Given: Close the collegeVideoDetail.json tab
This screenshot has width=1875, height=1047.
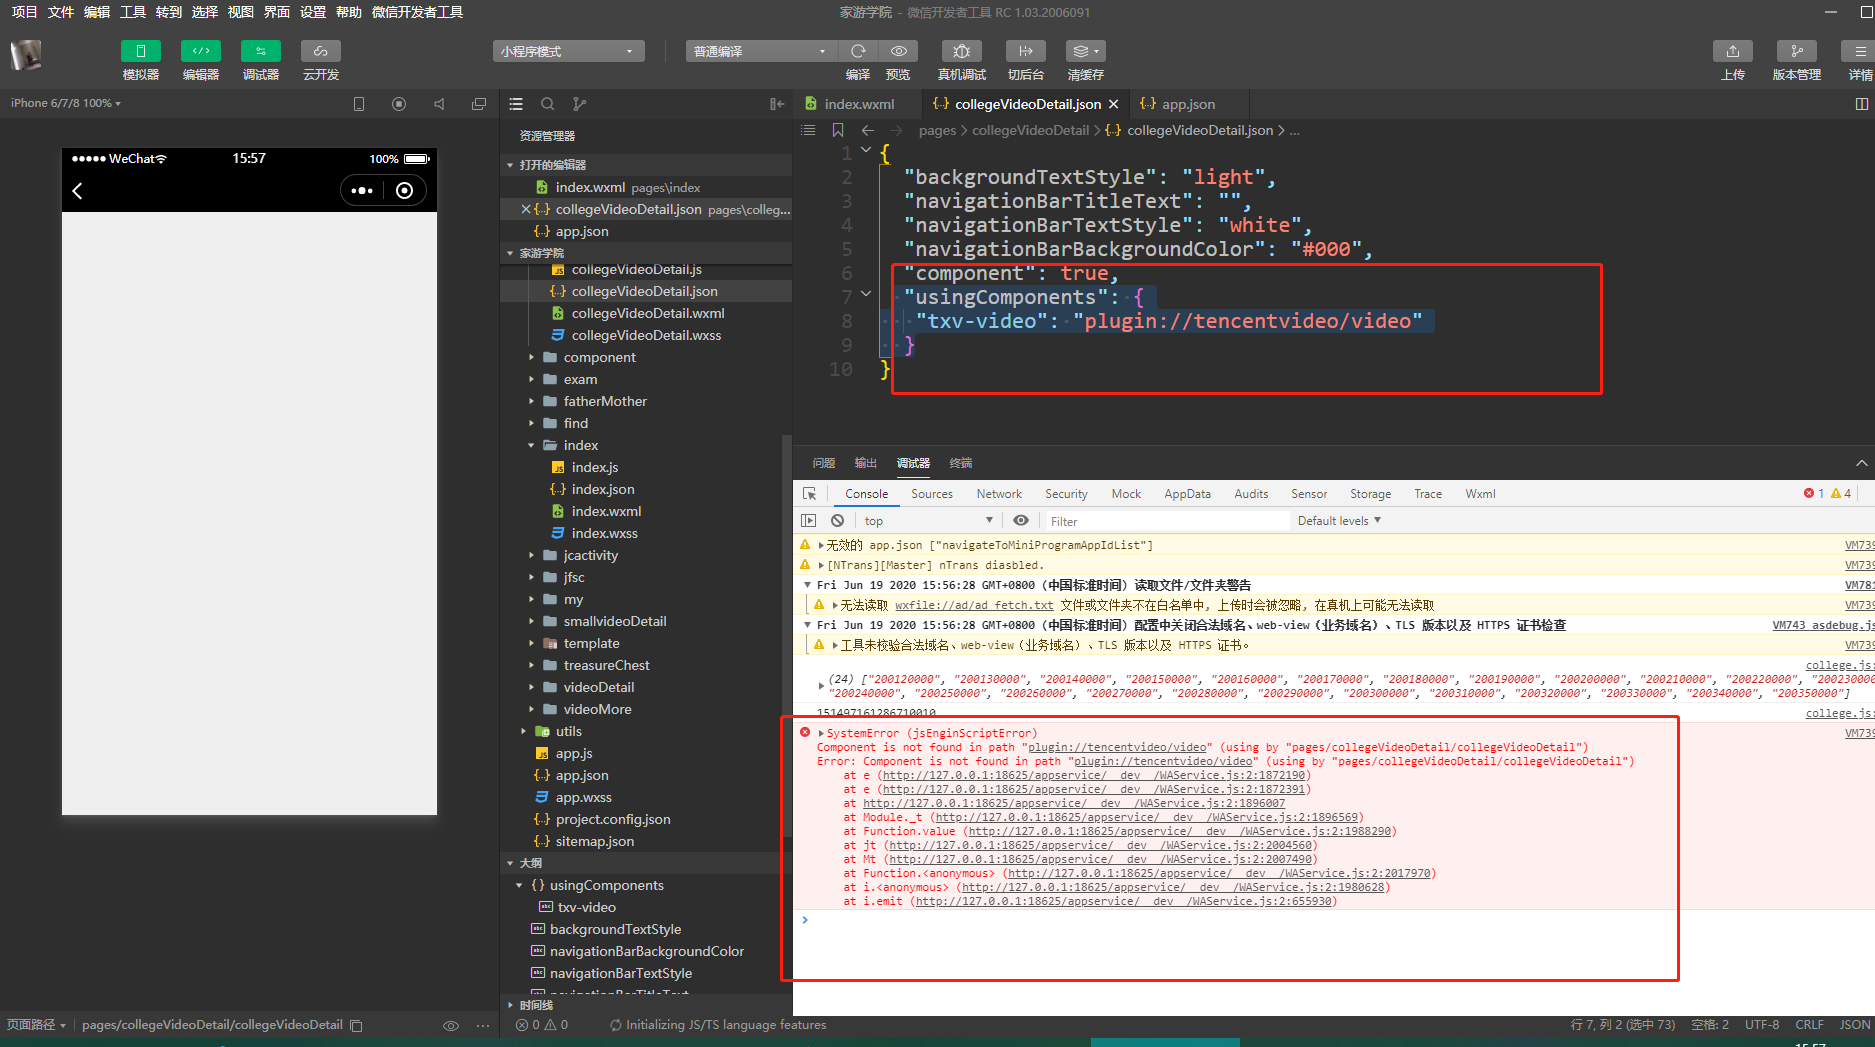Looking at the screenshot, I should coord(1113,104).
